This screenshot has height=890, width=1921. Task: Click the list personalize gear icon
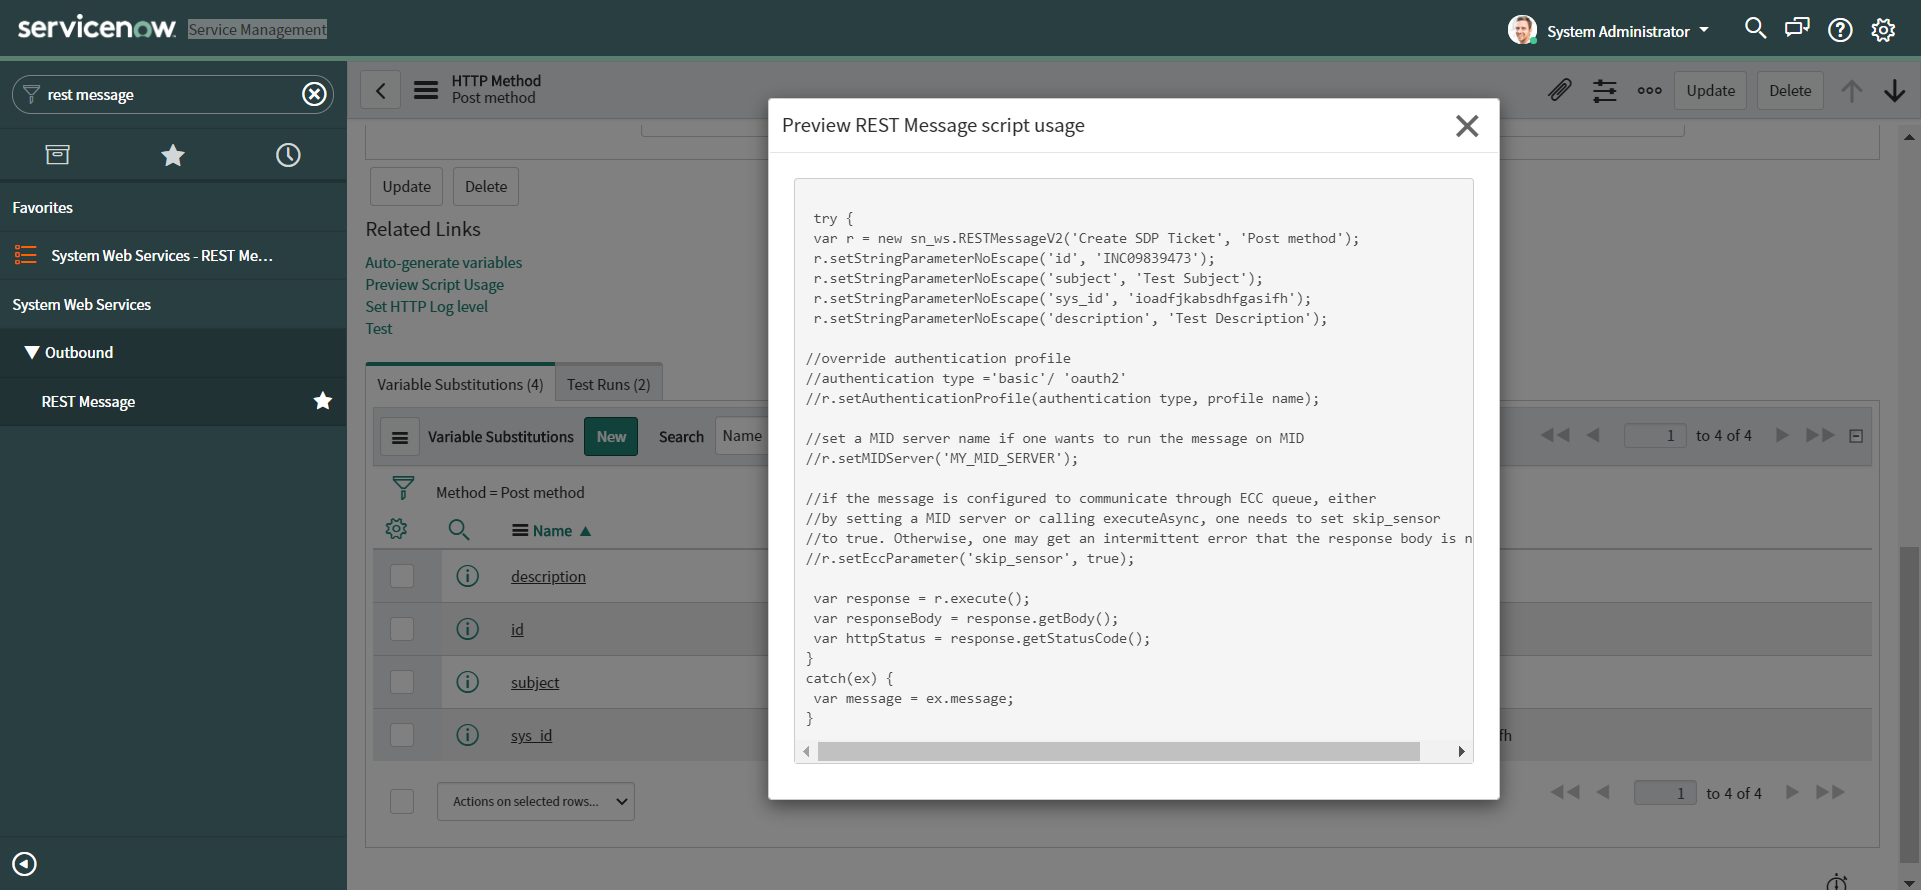click(x=396, y=529)
